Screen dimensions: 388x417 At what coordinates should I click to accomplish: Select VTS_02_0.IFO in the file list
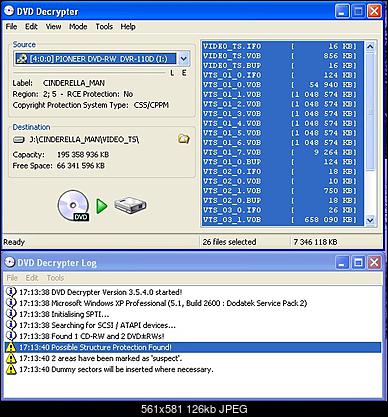[282, 172]
